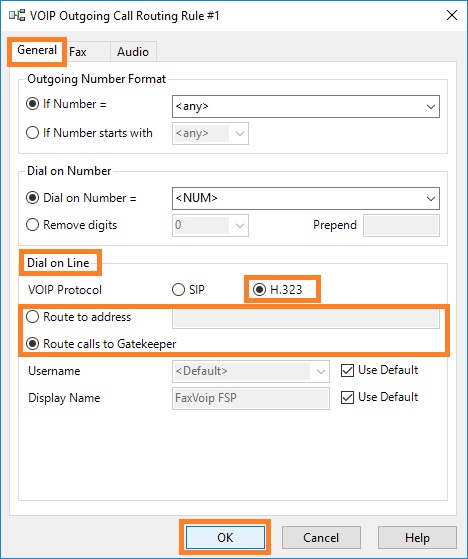Click the routing rule title bar icon

coord(17,16)
